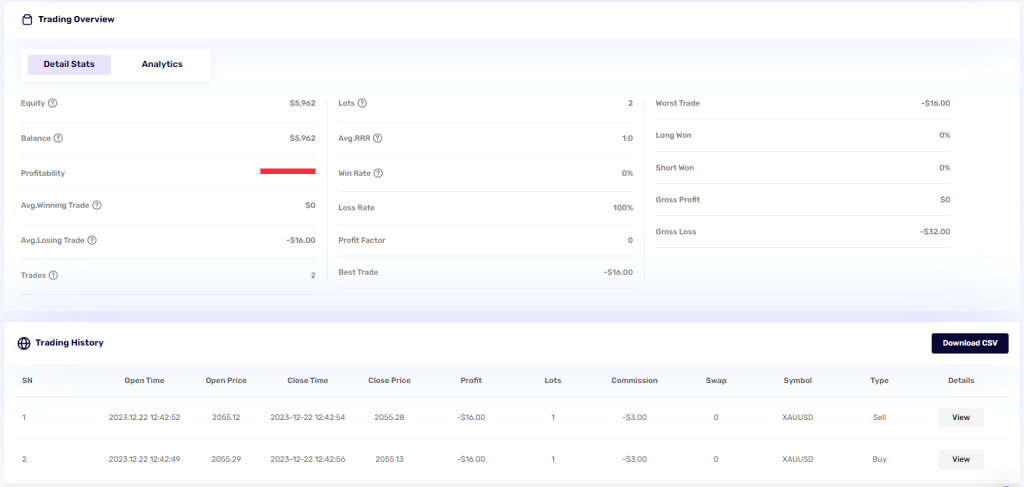1024x487 pixels.
Task: Click the Symbol column header
Action: pyautogui.click(x=797, y=381)
